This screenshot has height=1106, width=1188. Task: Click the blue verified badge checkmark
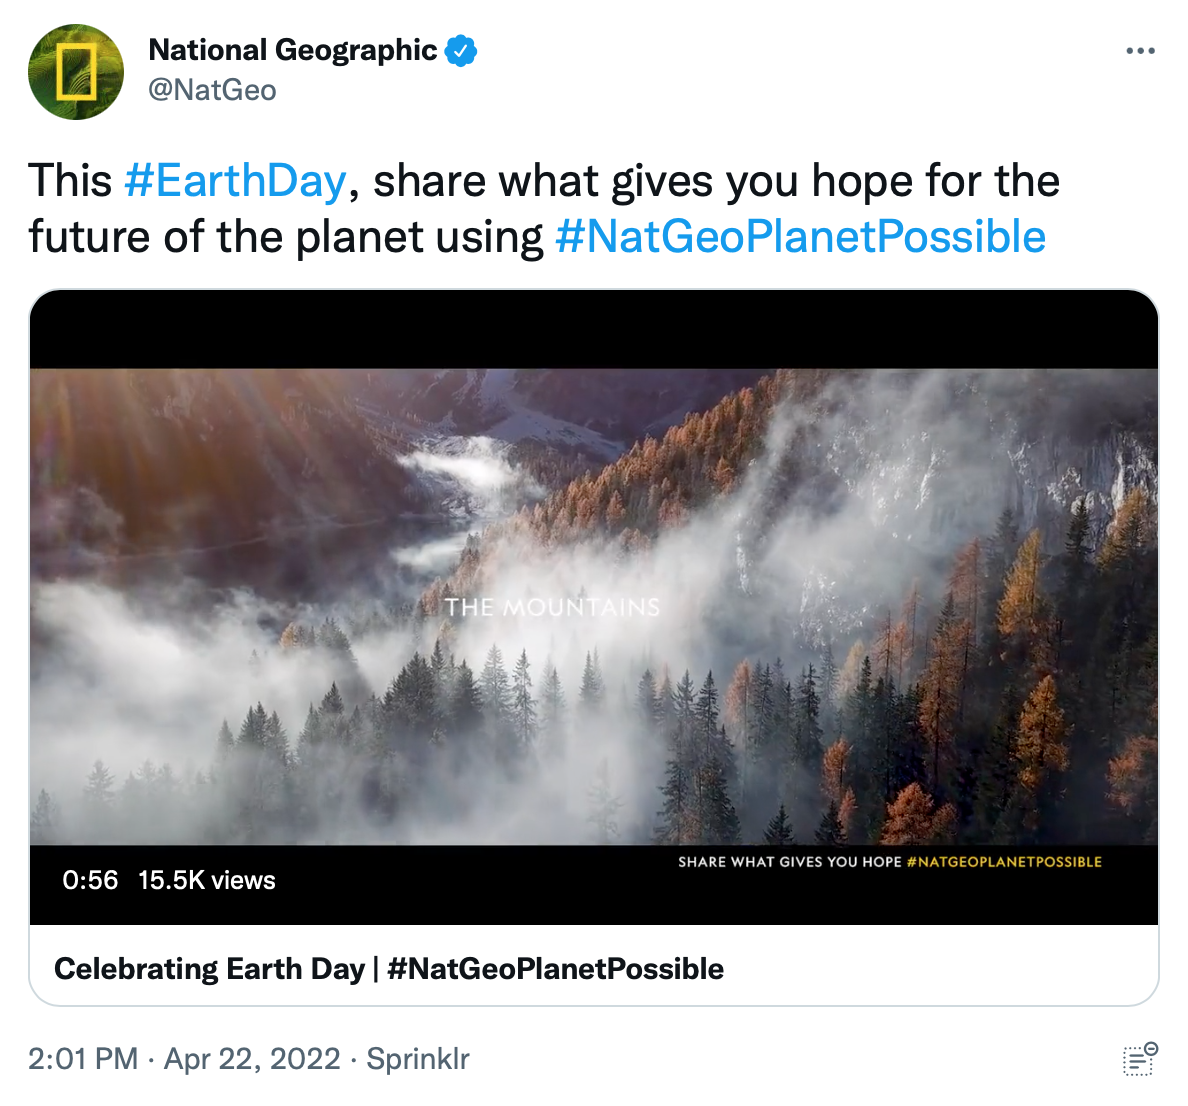459,50
